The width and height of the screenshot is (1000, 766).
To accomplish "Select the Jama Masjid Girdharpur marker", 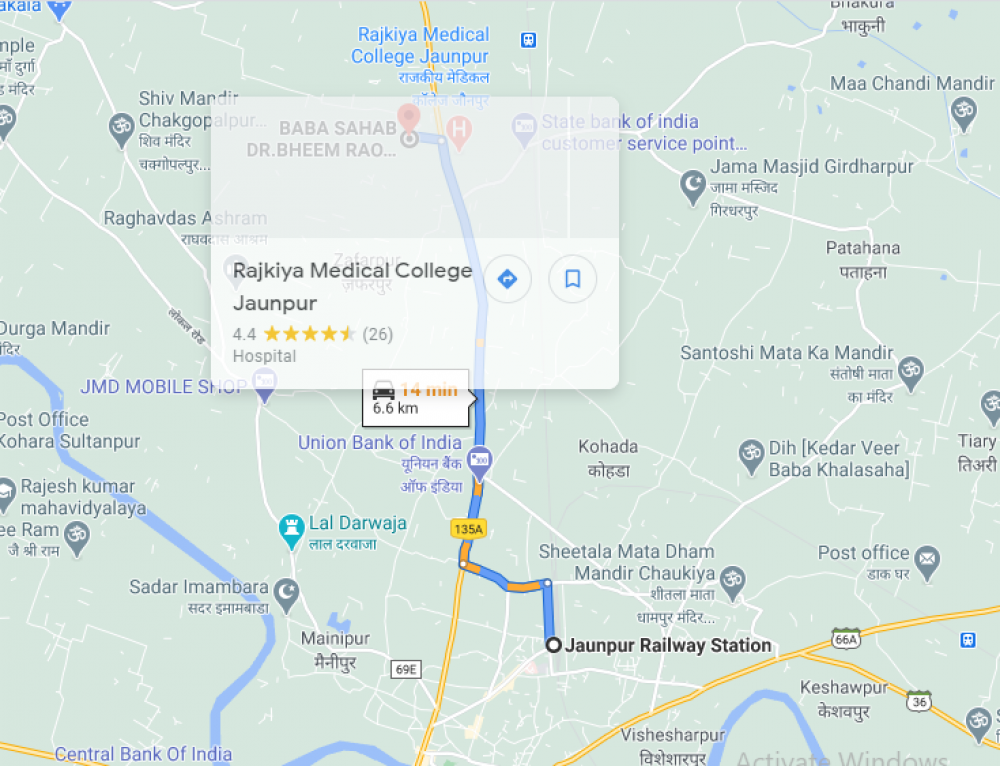I will point(693,188).
